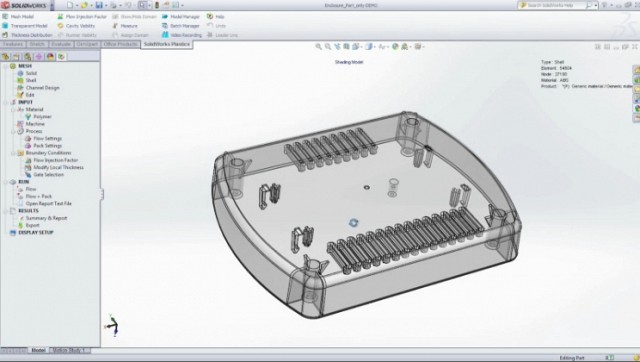
Task: Toggle Cavity Visibility
Action: (76, 26)
